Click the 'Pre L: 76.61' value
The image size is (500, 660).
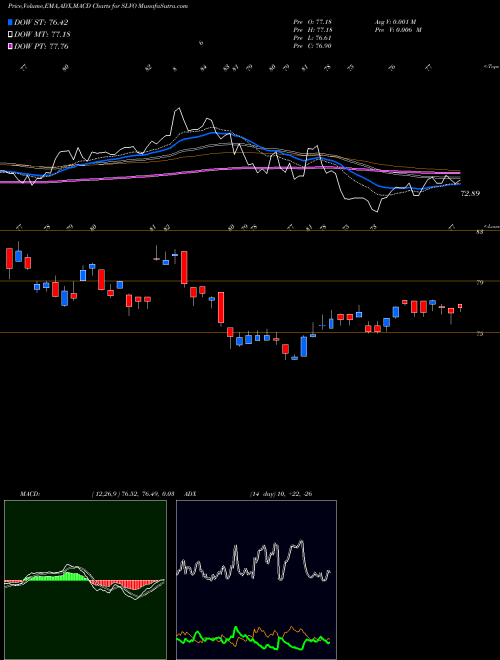coord(312,38)
